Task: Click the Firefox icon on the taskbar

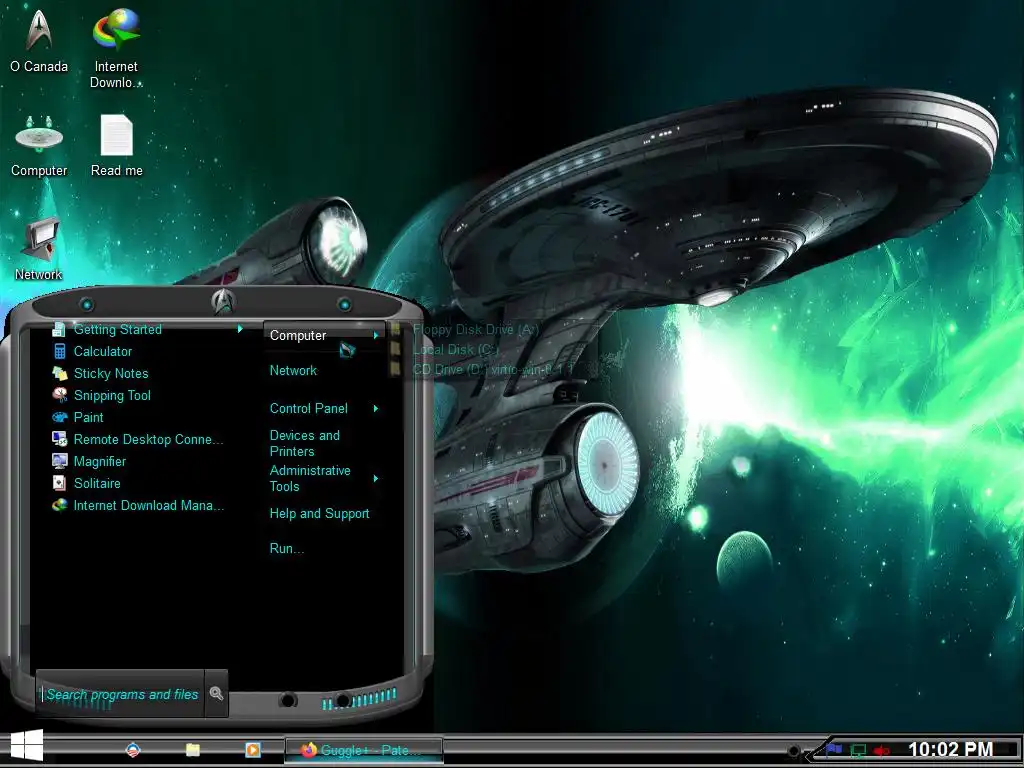Action: point(308,750)
